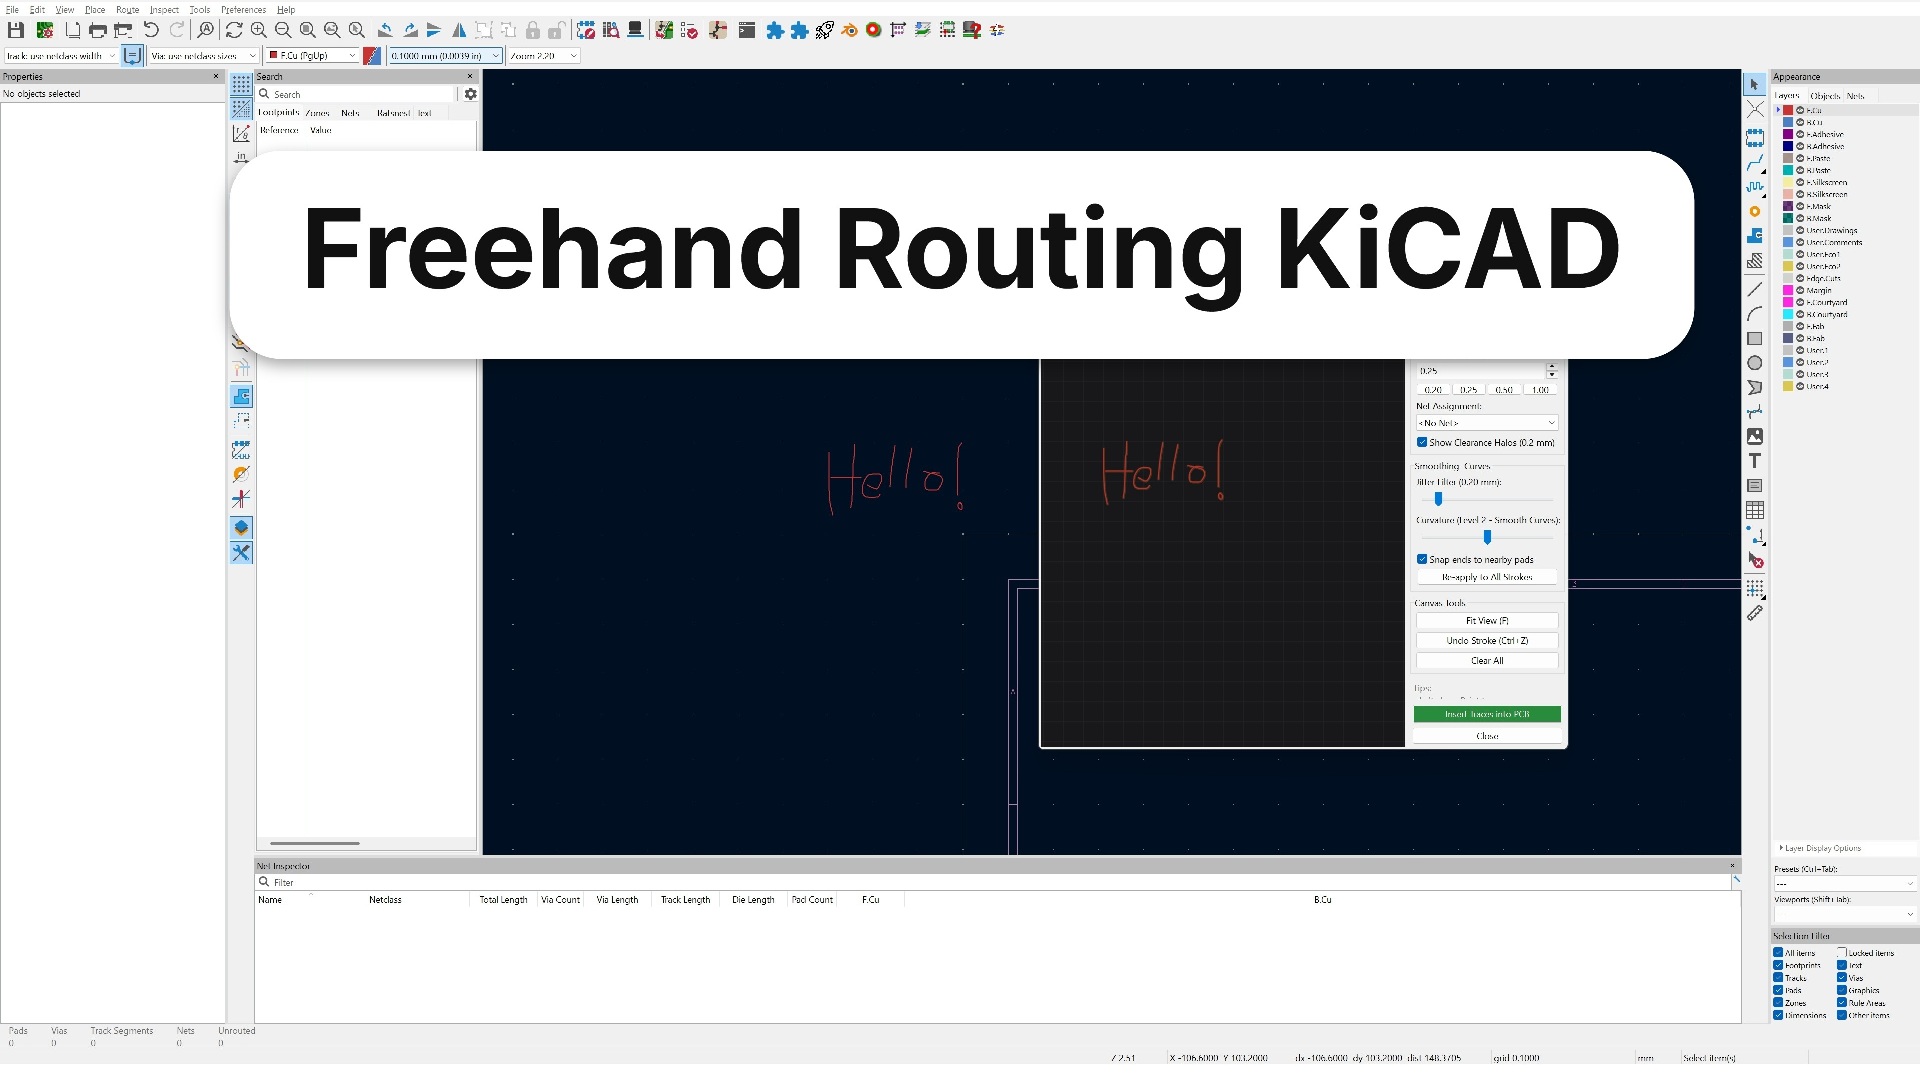This screenshot has height=1080, width=1920.
Task: Open the Via size dropdown
Action: (x=203, y=56)
